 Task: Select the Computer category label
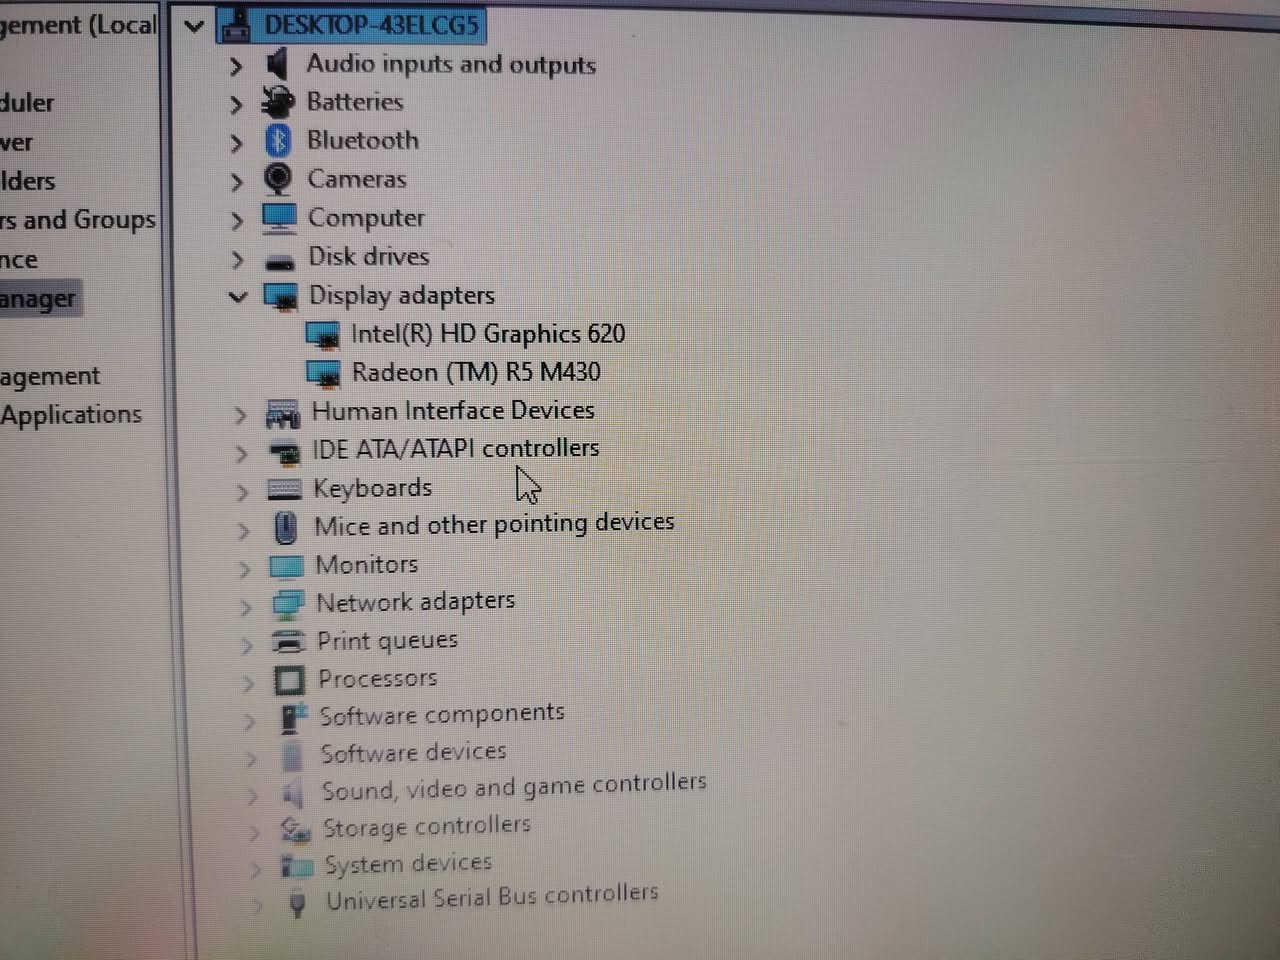(366, 219)
